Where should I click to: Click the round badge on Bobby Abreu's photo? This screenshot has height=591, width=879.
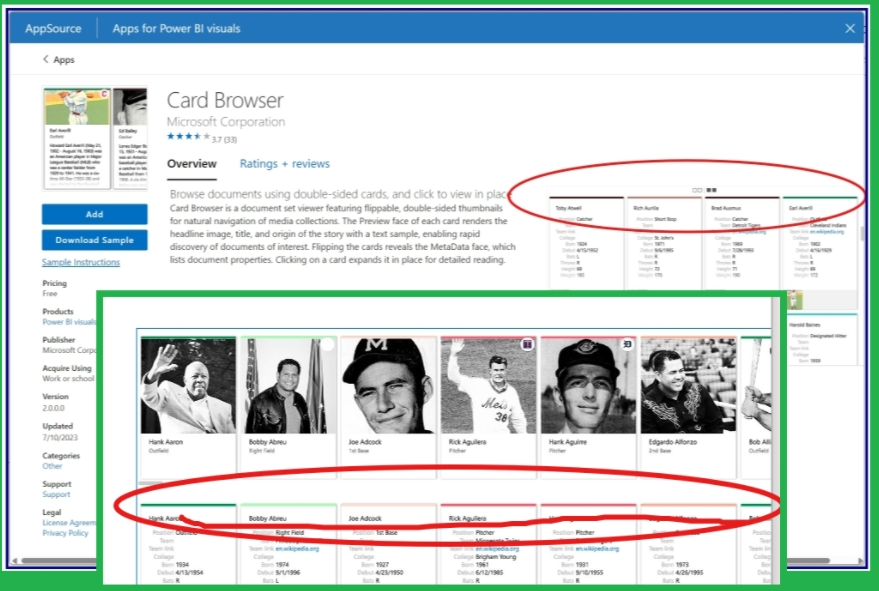[x=327, y=345]
